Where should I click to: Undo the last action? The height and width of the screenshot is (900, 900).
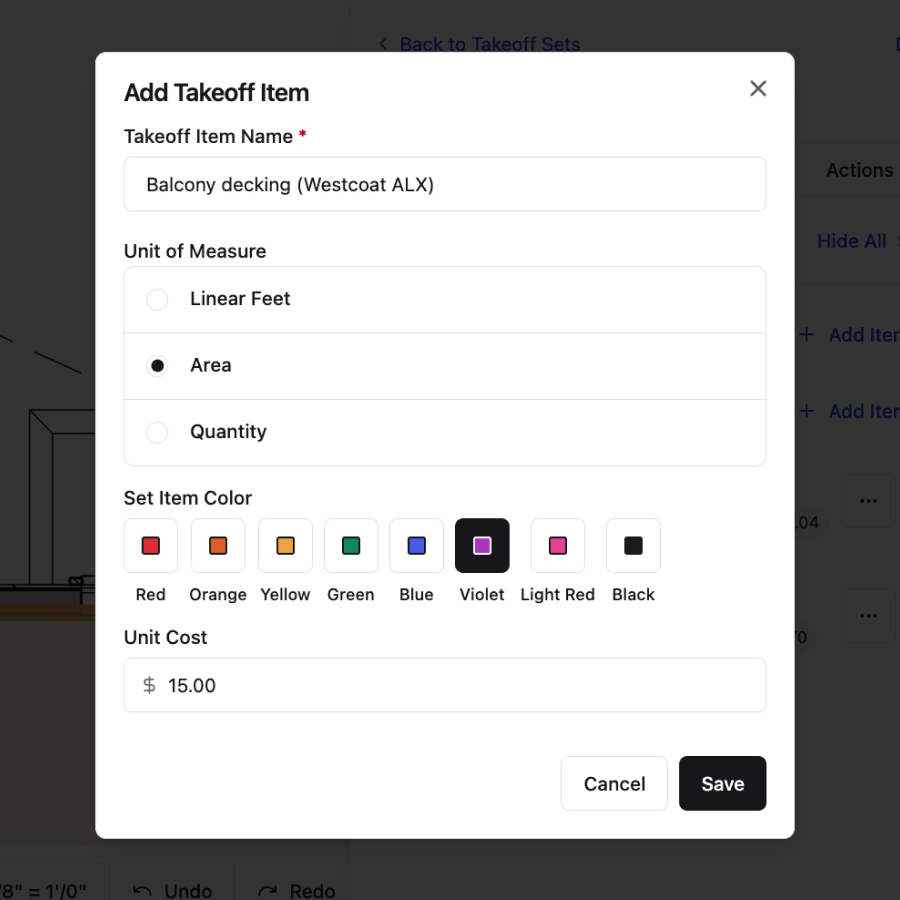click(x=175, y=890)
